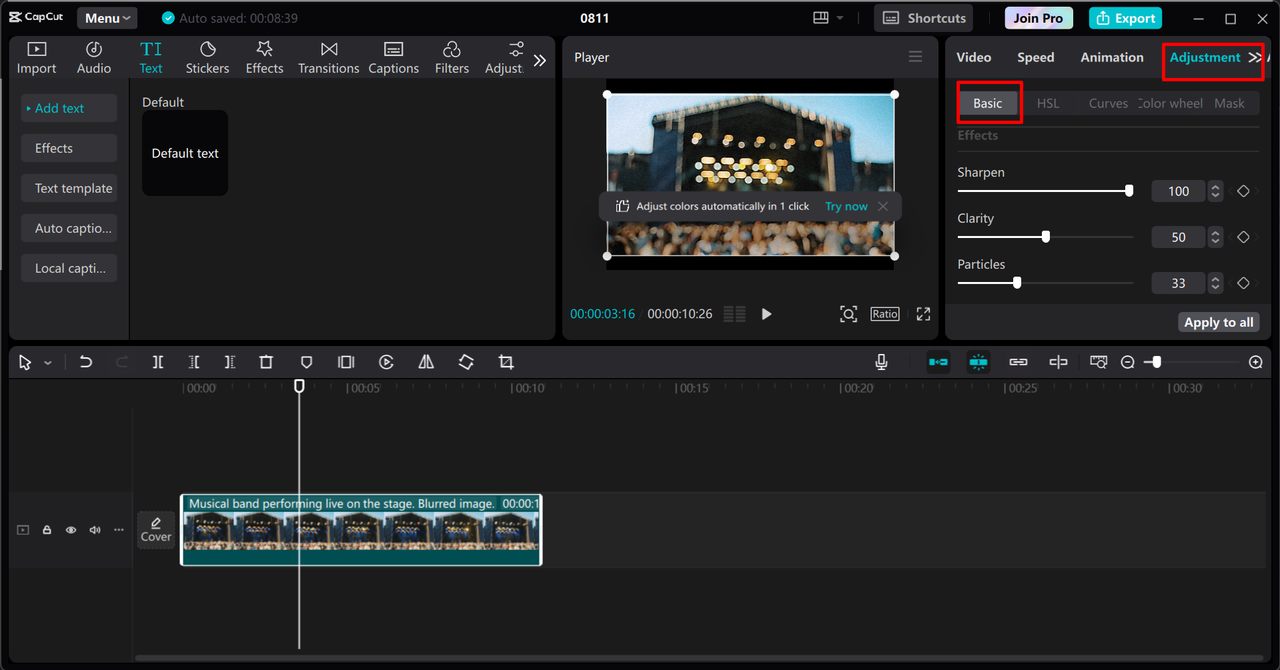This screenshot has width=1280, height=670.
Task: Open the Shortcuts panel
Action: click(x=924, y=18)
